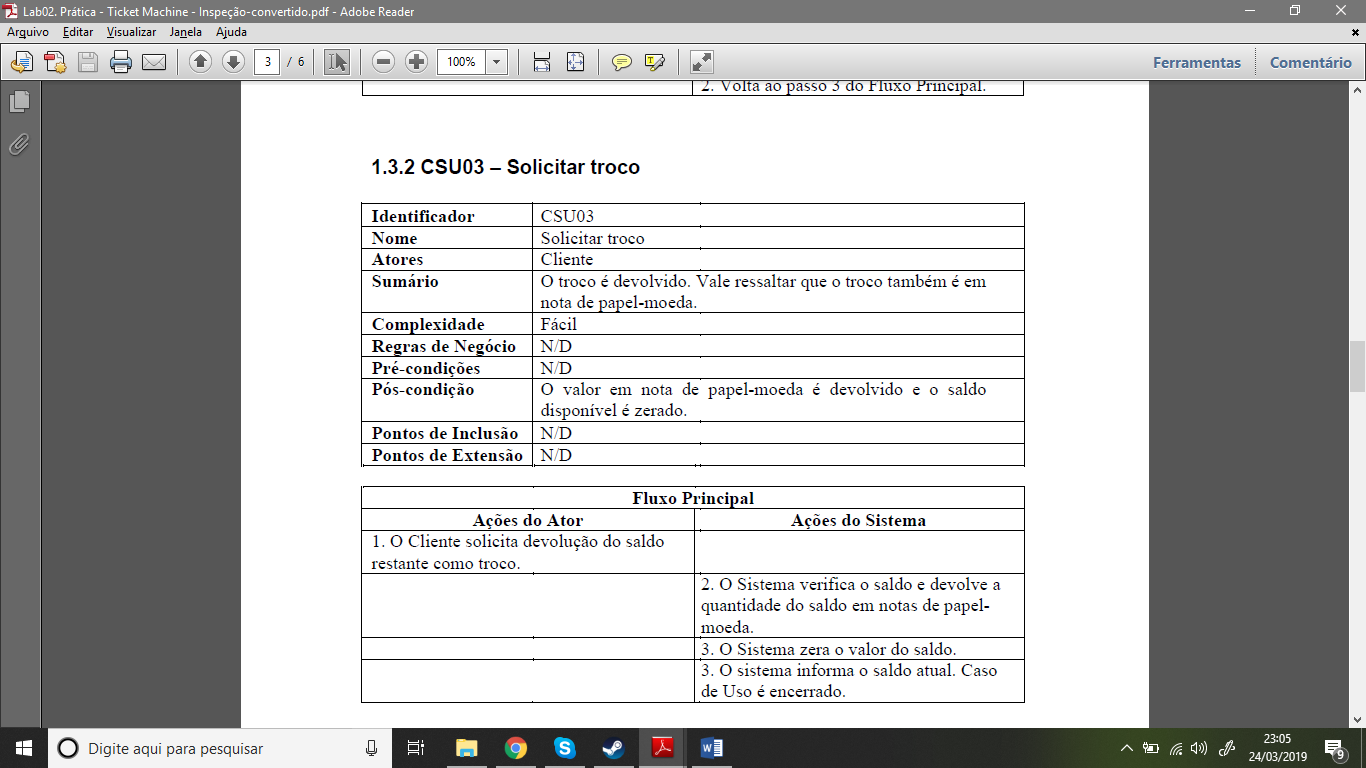Open the Visualizar menu
Image resolution: width=1366 pixels, height=768 pixels.
[x=132, y=32]
